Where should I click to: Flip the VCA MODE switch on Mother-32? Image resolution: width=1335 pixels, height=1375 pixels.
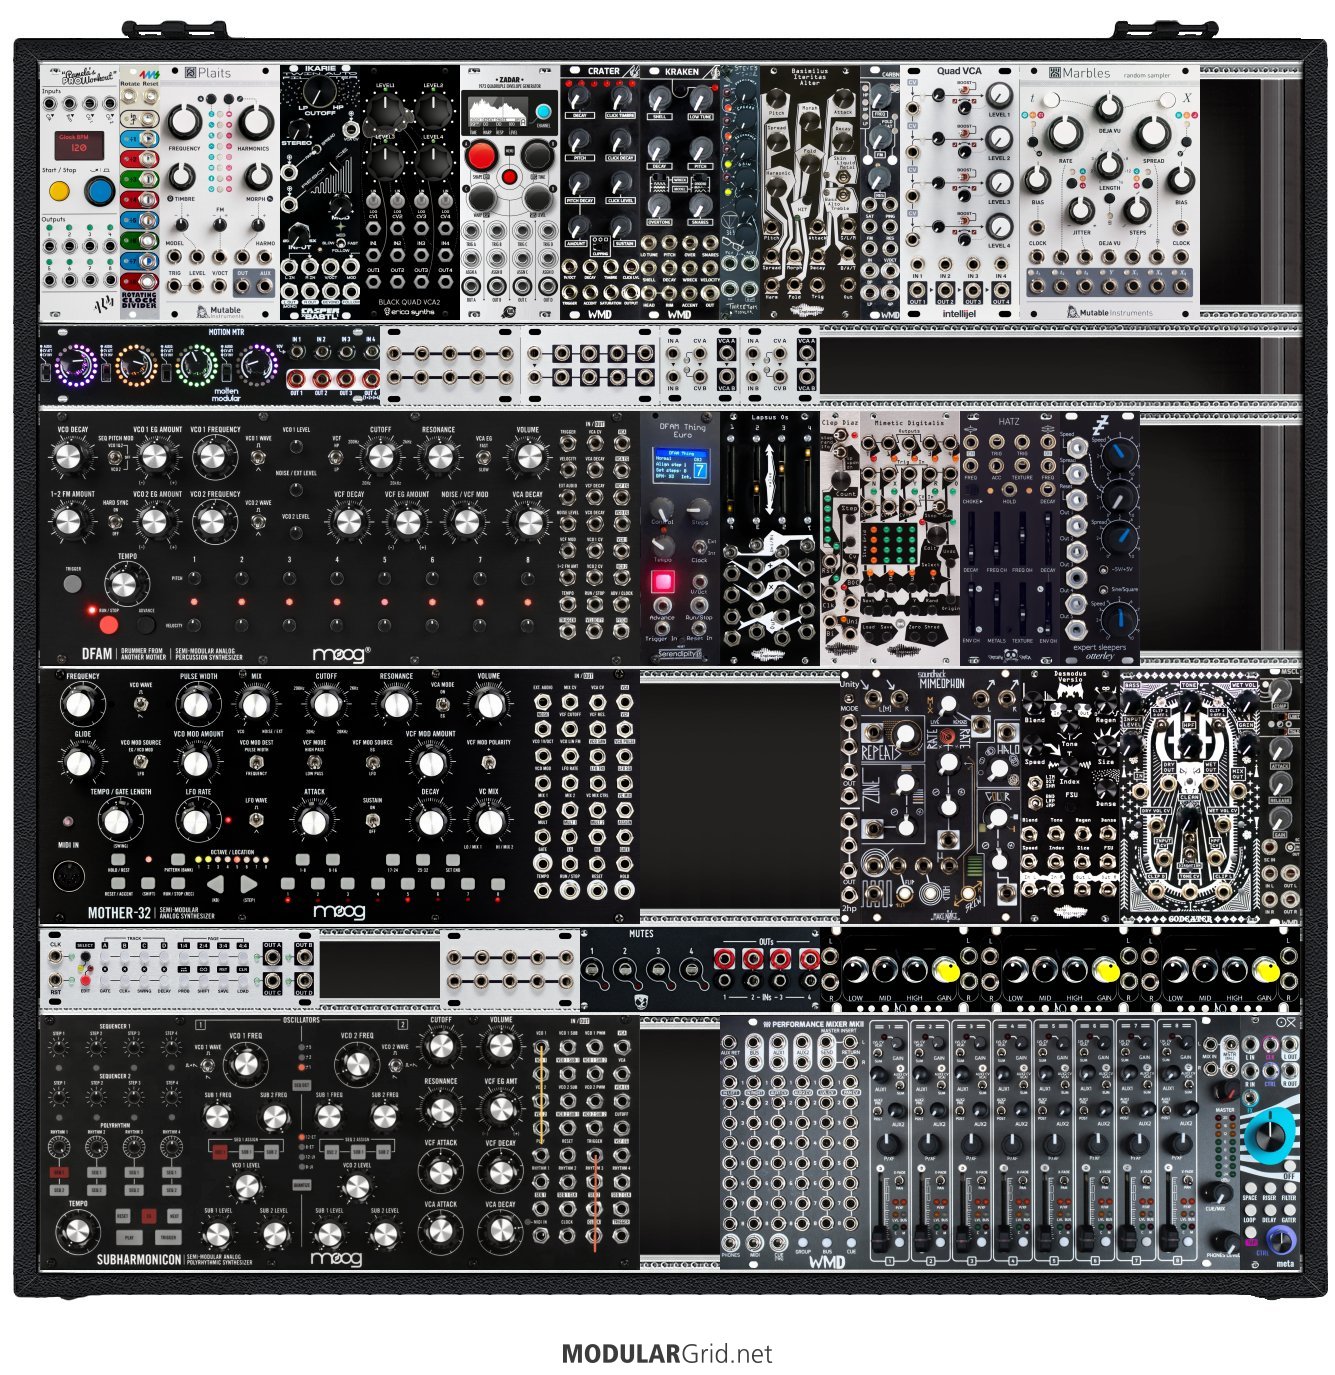[442, 704]
